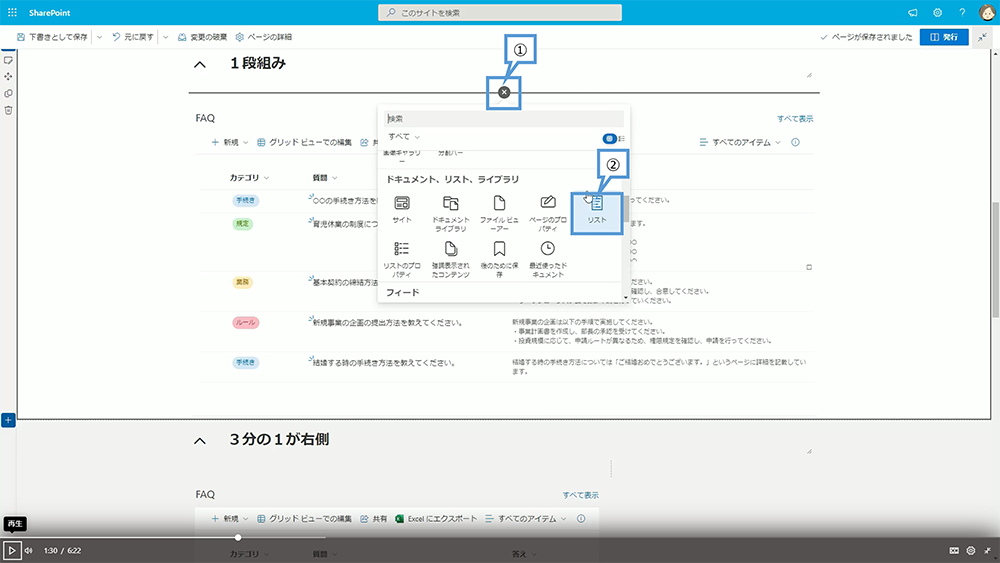
Task: Close the web part picker with X button
Action: (504, 92)
